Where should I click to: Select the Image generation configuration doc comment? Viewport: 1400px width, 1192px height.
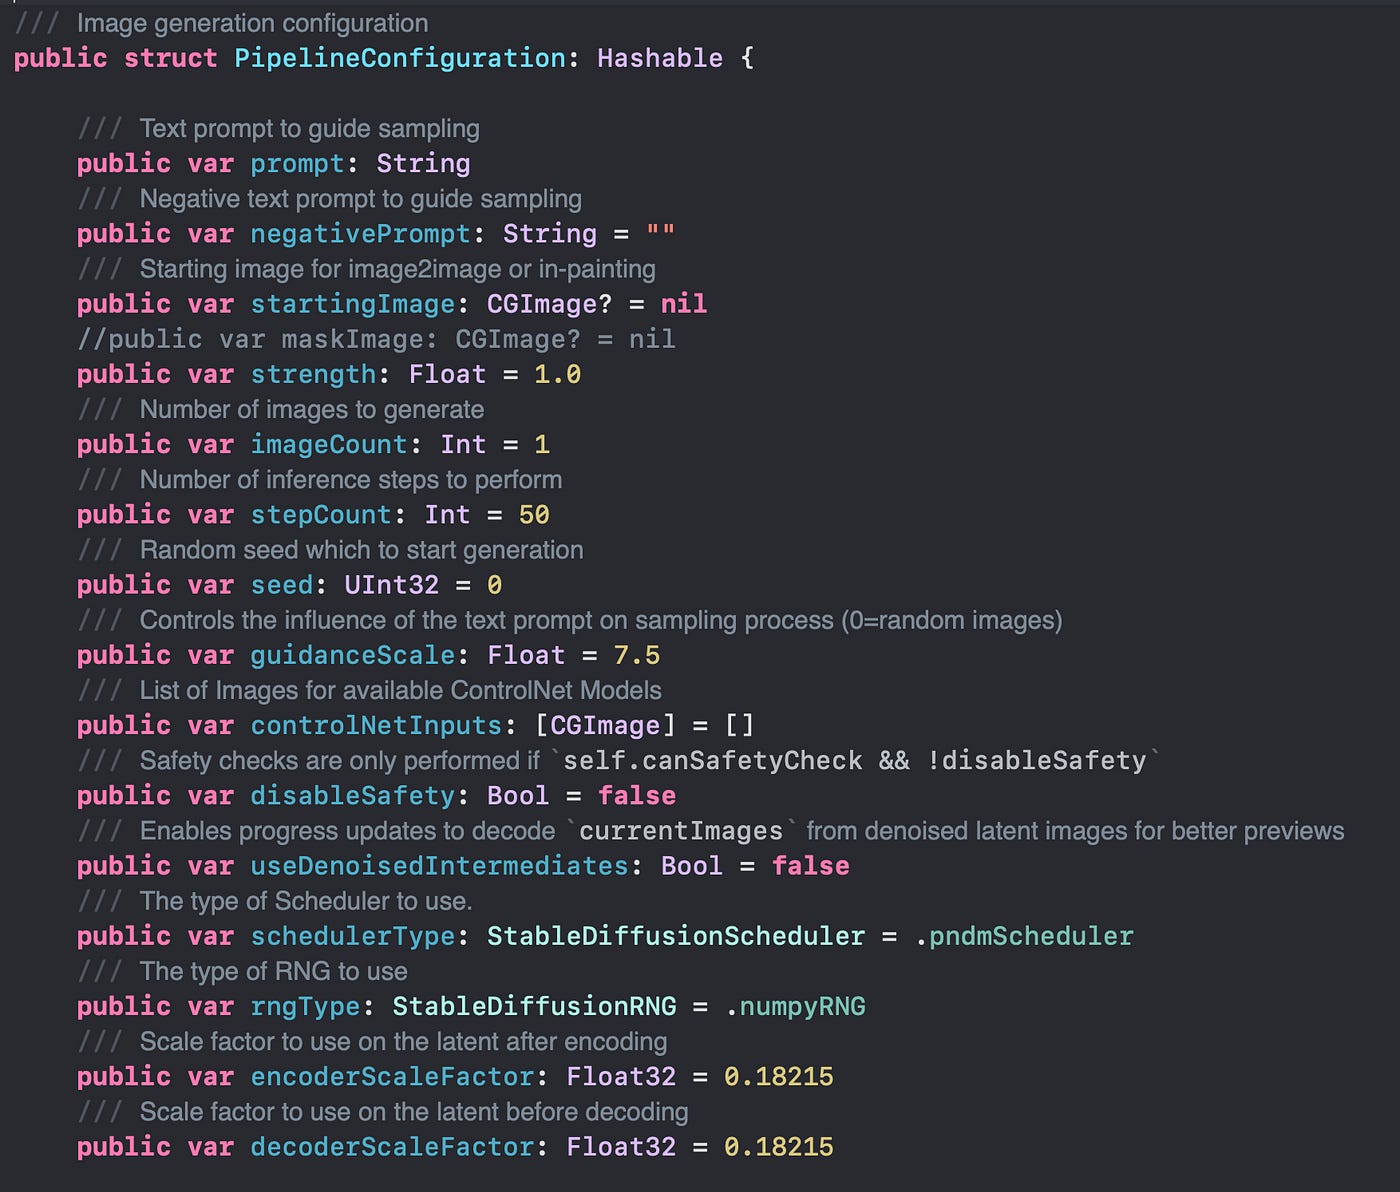[x=255, y=22]
